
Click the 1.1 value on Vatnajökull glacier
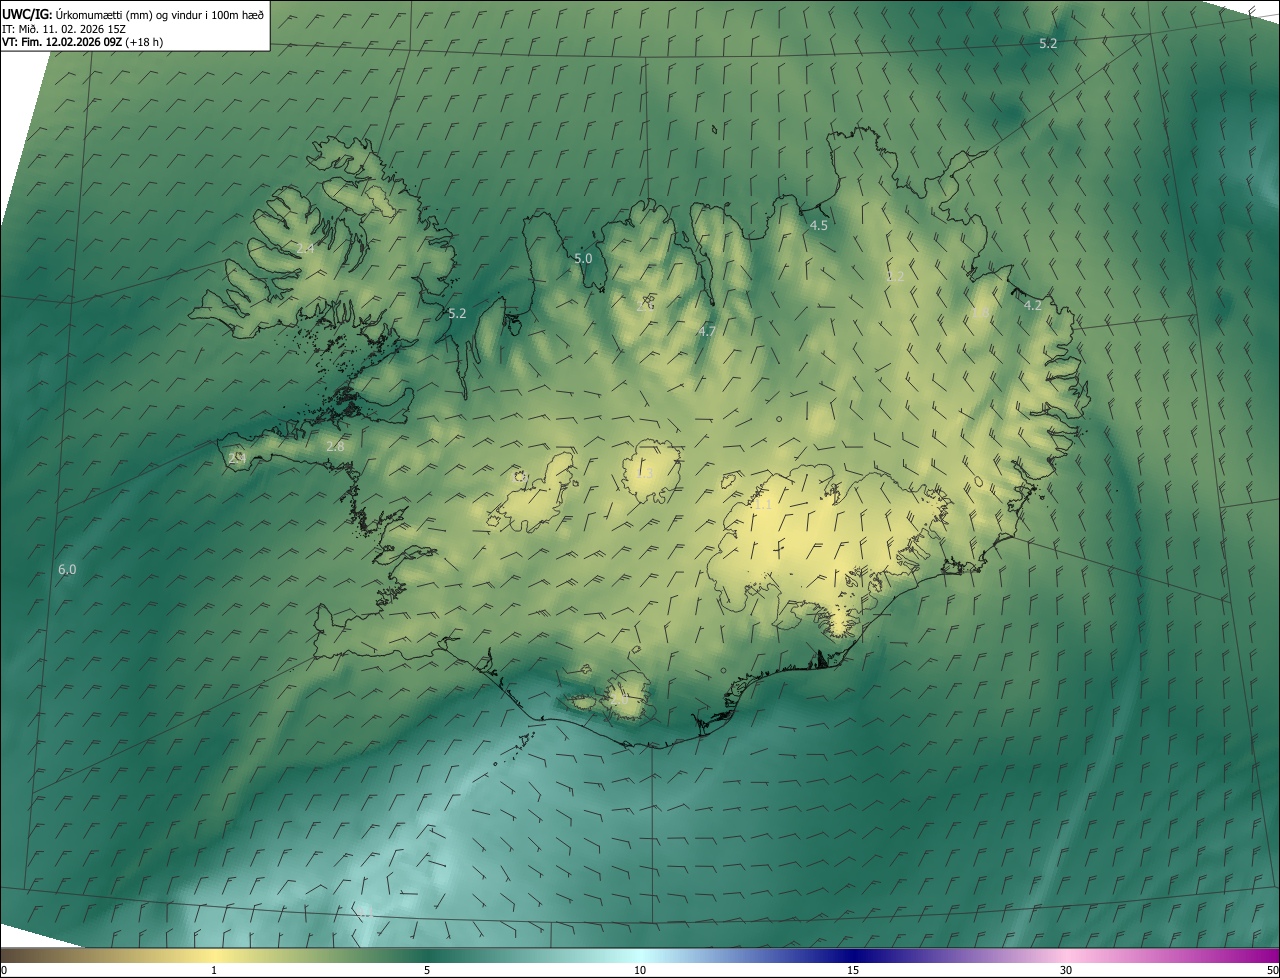pos(763,506)
